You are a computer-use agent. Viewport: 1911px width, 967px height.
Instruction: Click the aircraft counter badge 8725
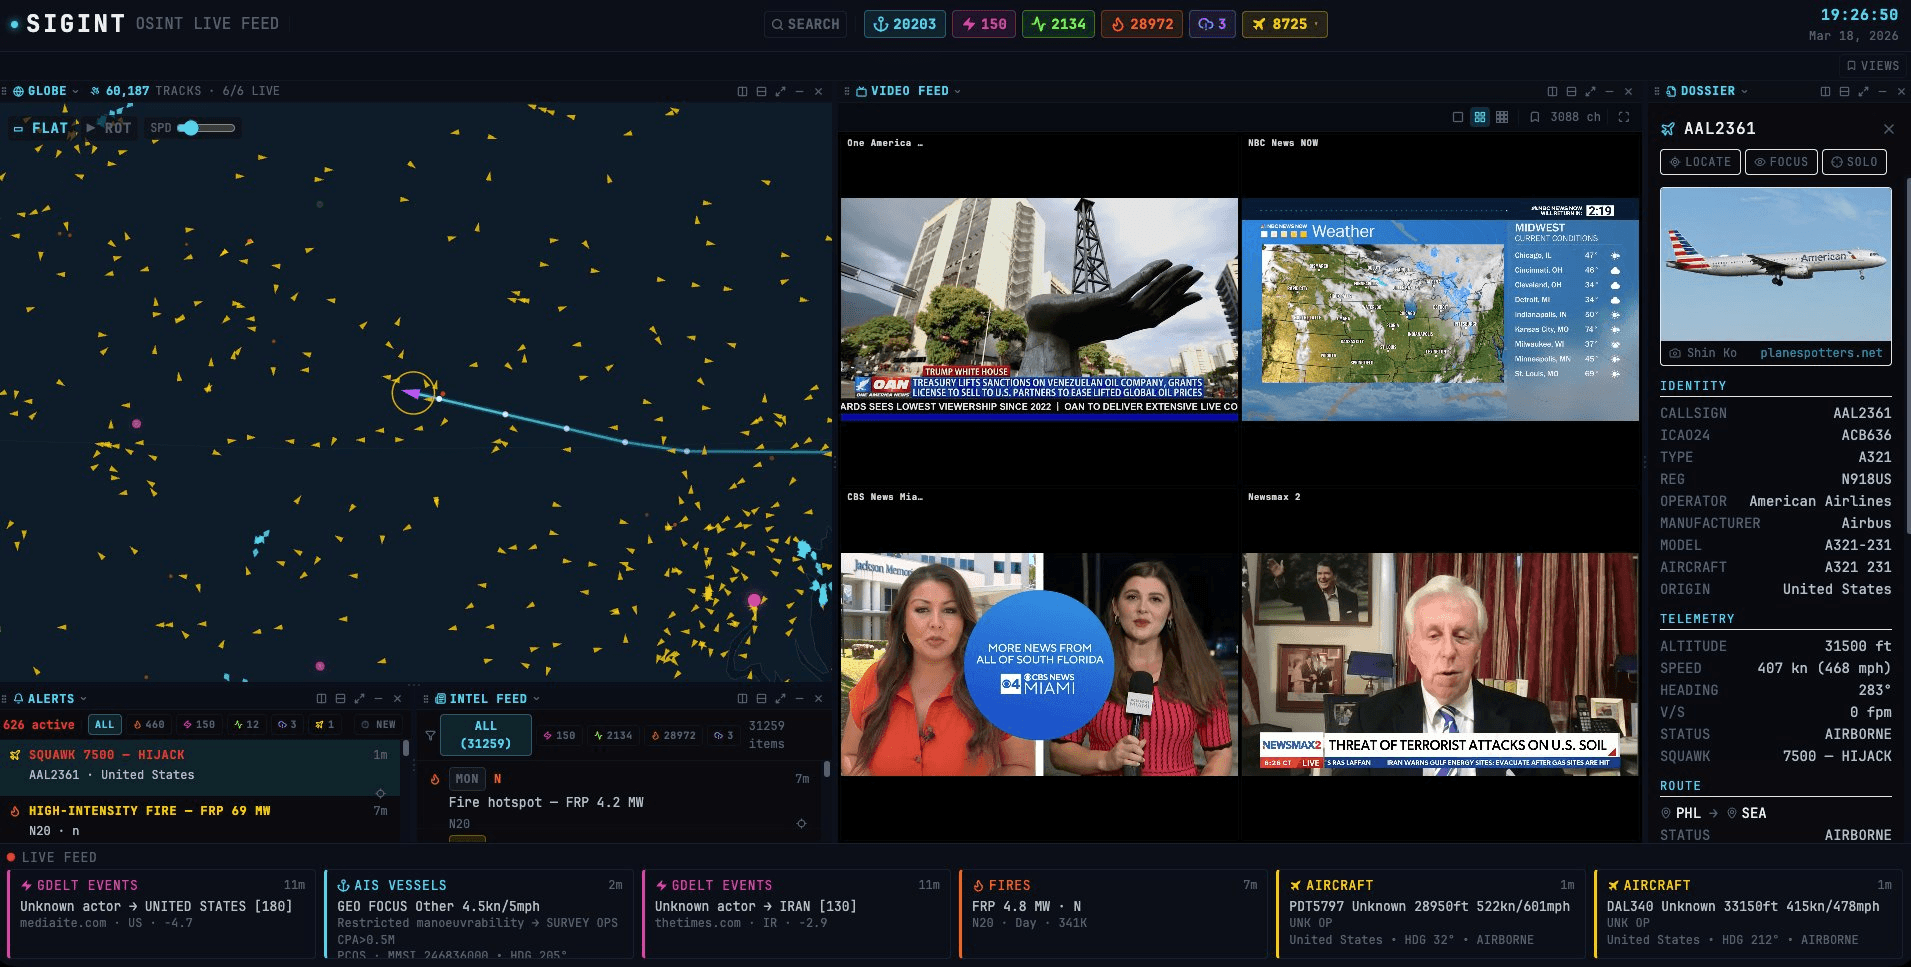[x=1284, y=24]
